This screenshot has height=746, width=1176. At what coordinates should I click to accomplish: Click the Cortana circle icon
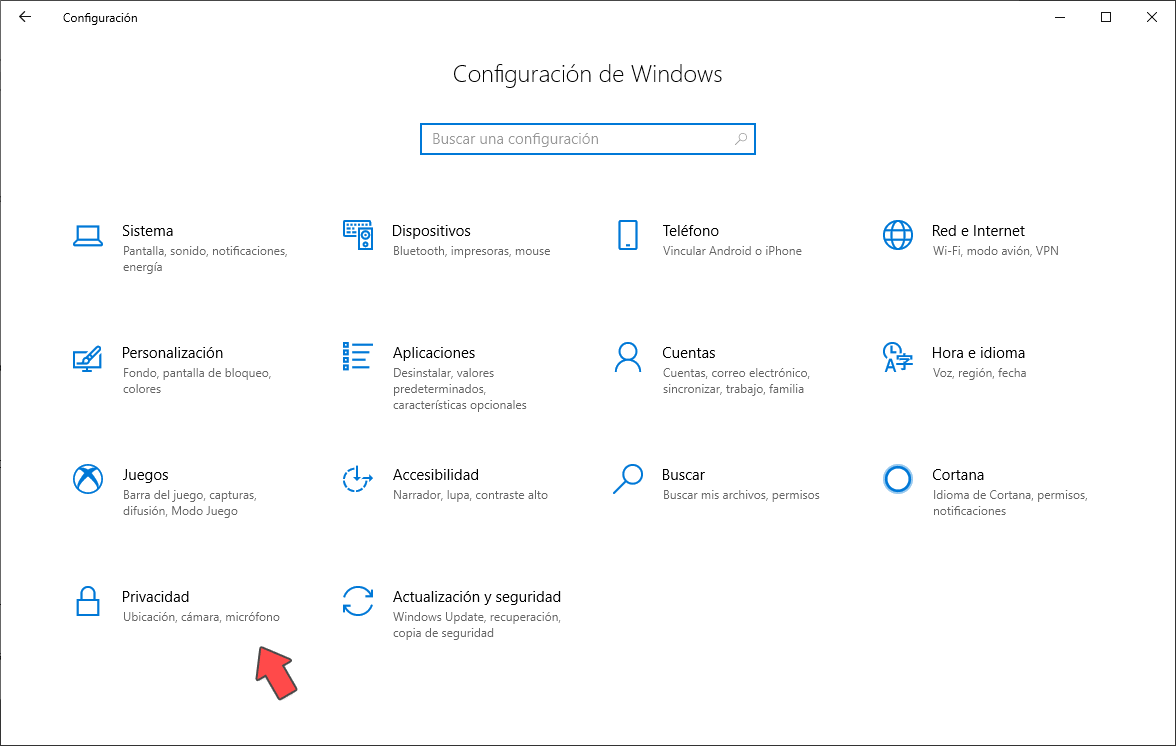[x=898, y=479]
